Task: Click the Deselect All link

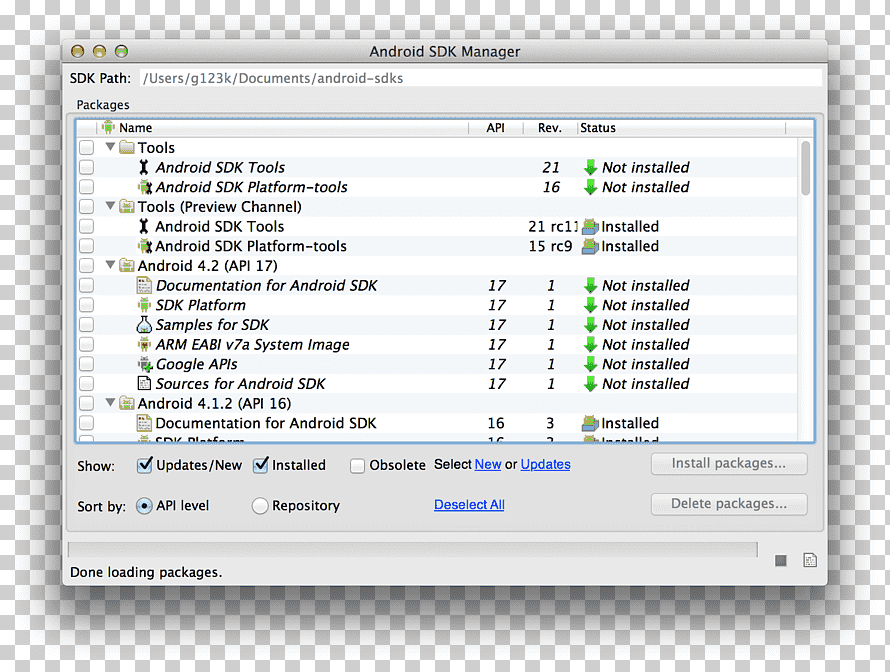Action: tap(469, 505)
